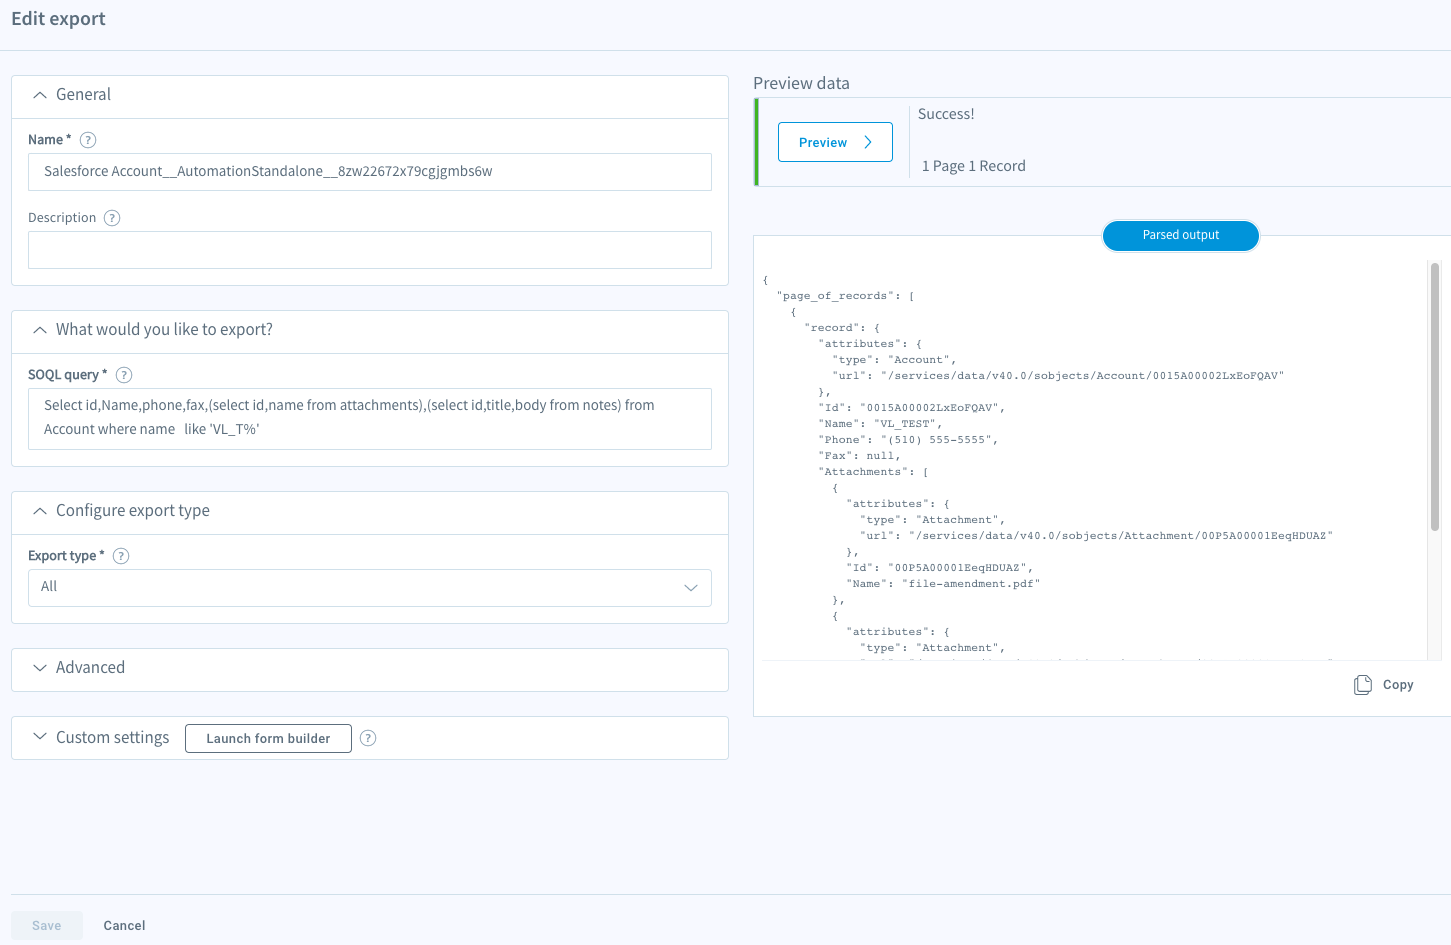Screen dimensions: 1451x945
Task: Click the "Fax": null output line
Action: pos(859,456)
